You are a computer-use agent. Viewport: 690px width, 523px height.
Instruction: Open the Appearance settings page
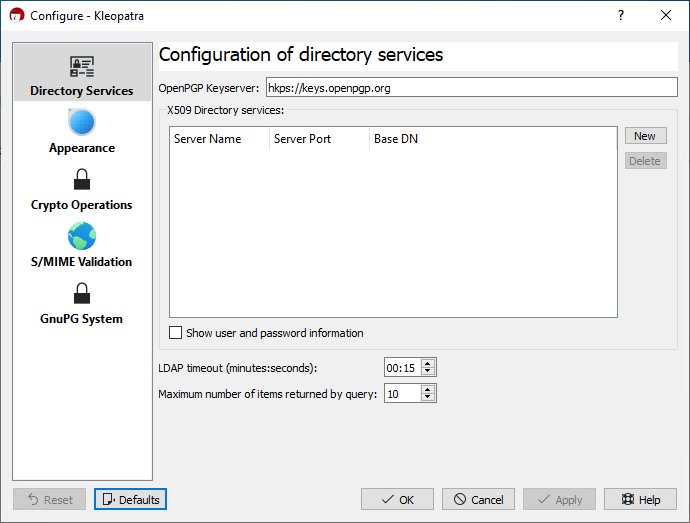coord(82,130)
